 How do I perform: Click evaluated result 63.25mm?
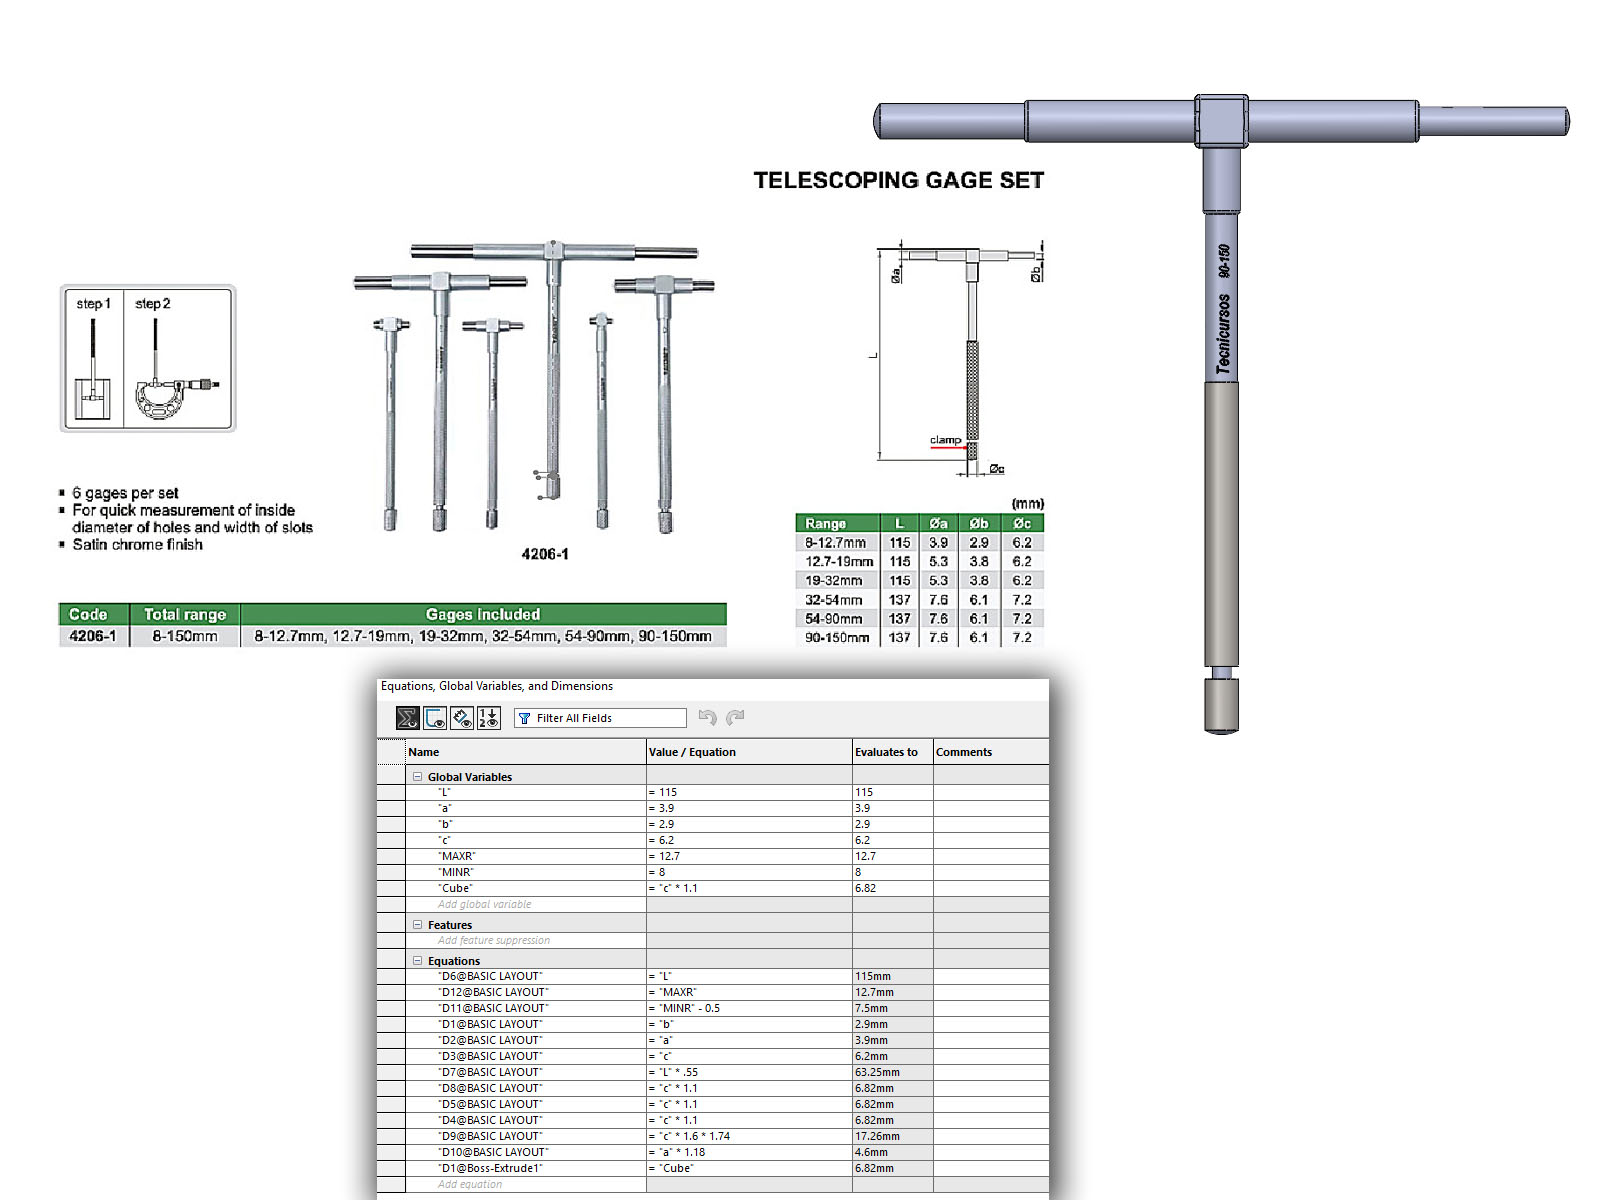click(x=892, y=1072)
